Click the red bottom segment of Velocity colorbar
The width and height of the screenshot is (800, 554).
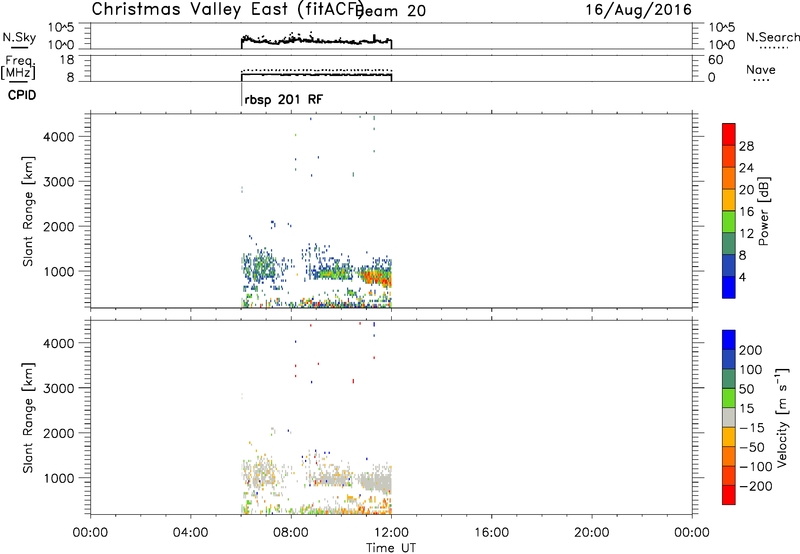[729, 495]
